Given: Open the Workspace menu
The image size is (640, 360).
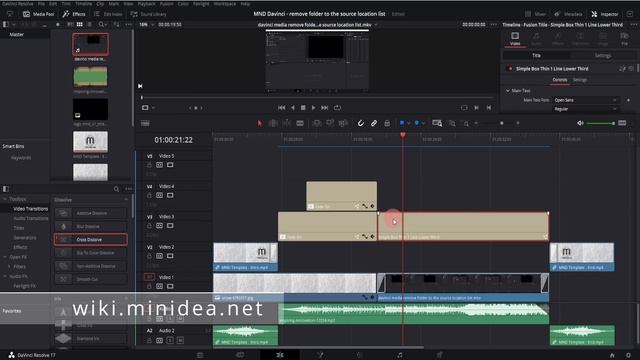Looking at the screenshot, I should coord(225,4).
